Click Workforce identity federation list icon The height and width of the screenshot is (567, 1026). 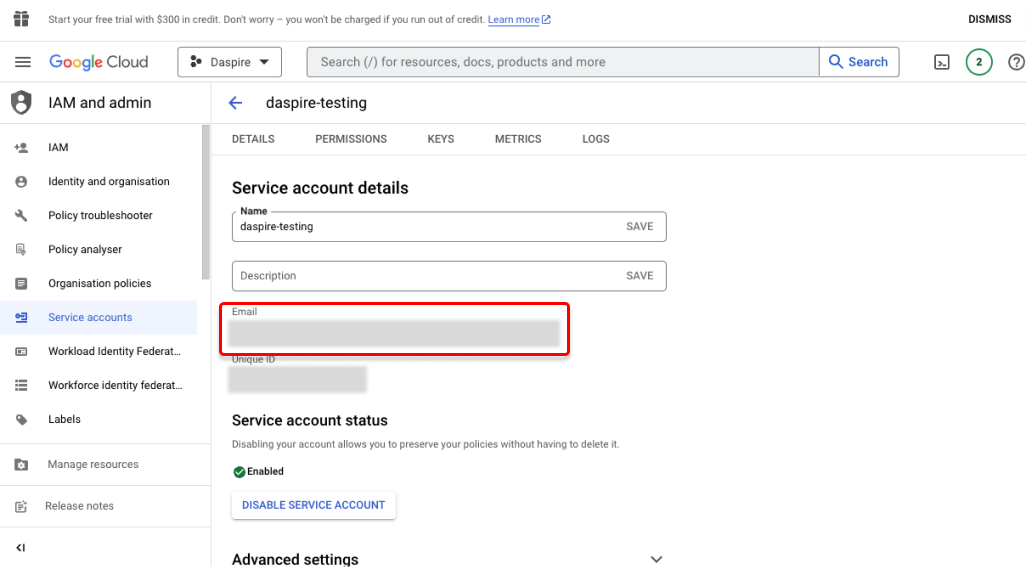tap(21, 386)
